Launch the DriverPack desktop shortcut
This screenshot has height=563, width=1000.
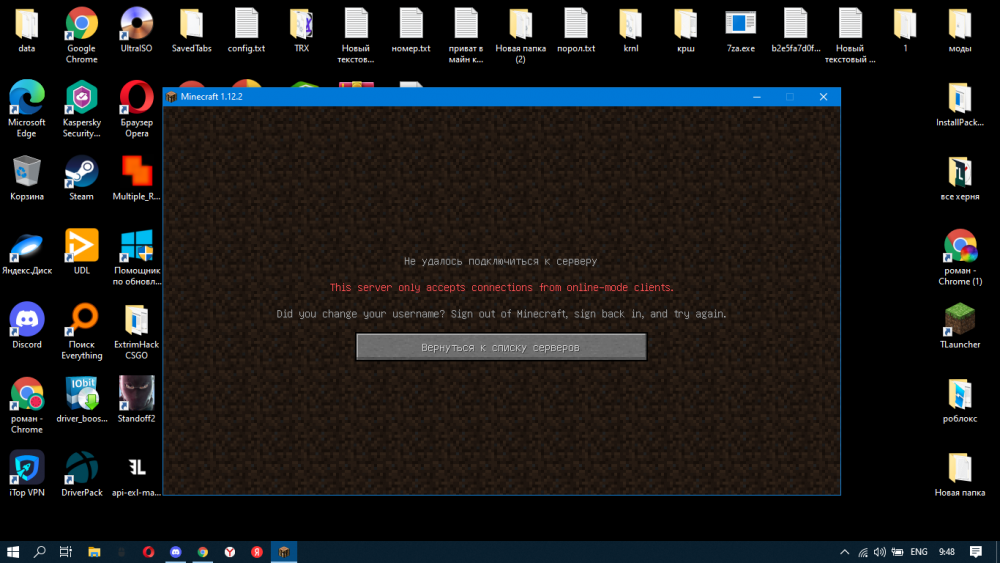[82, 474]
